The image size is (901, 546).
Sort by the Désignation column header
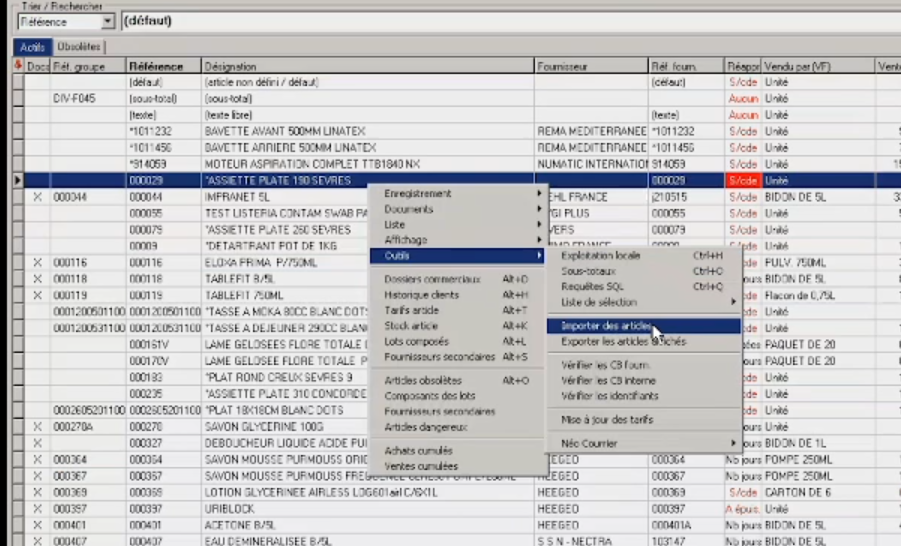pyautogui.click(x=366, y=66)
